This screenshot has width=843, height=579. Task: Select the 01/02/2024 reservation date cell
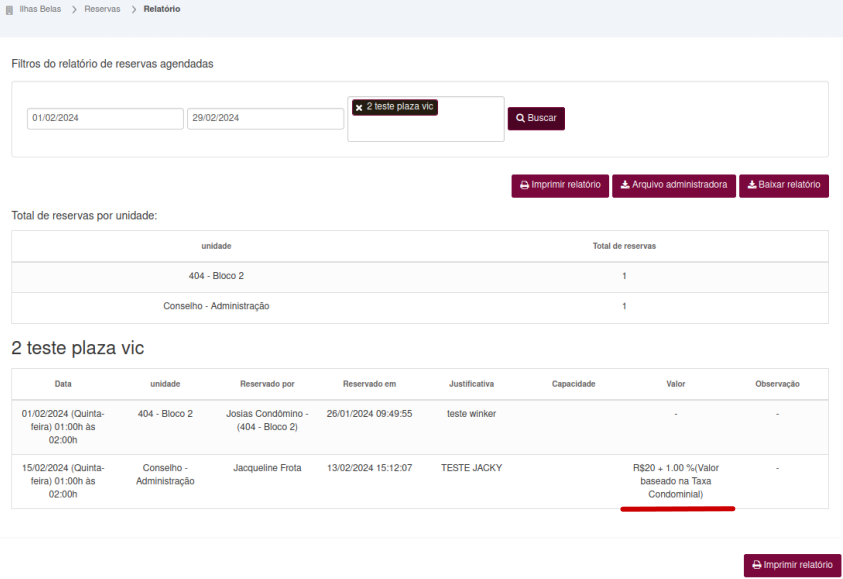tap(63, 427)
